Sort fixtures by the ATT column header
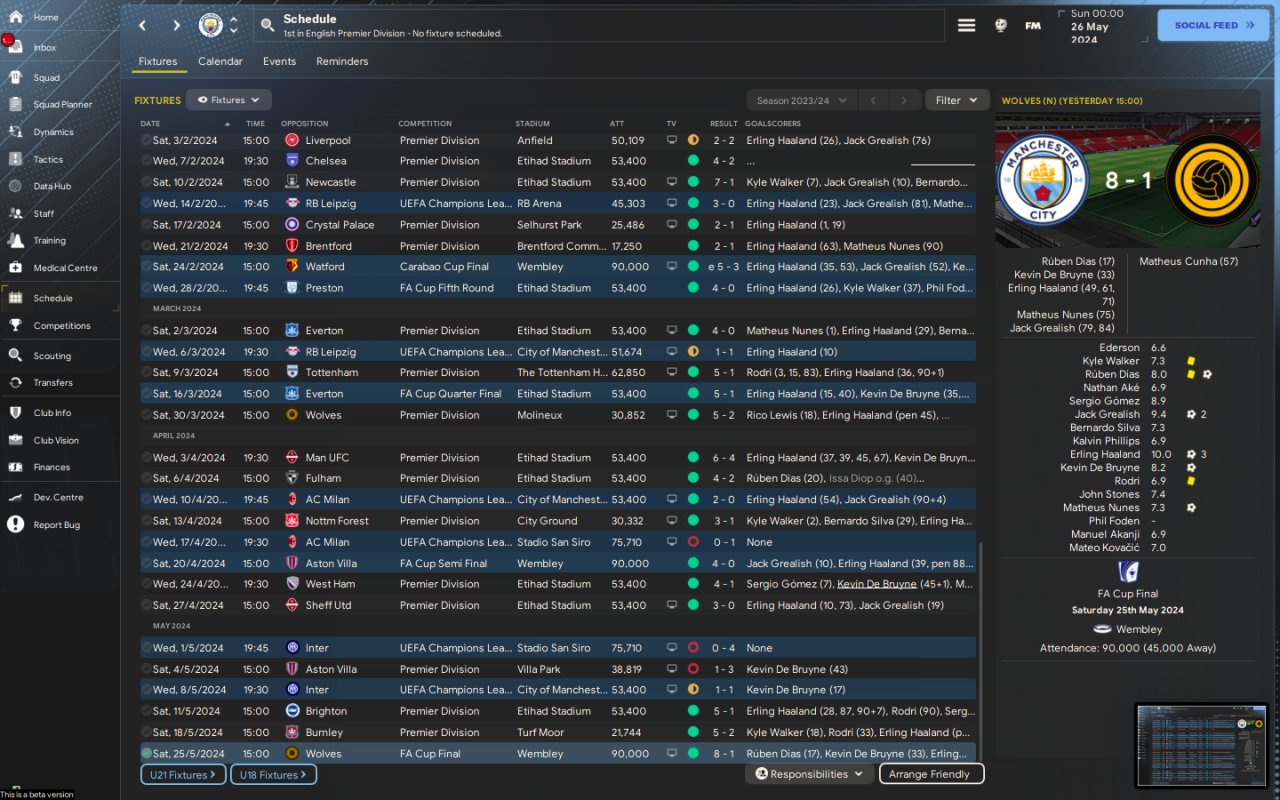The width and height of the screenshot is (1280, 800). coord(617,124)
